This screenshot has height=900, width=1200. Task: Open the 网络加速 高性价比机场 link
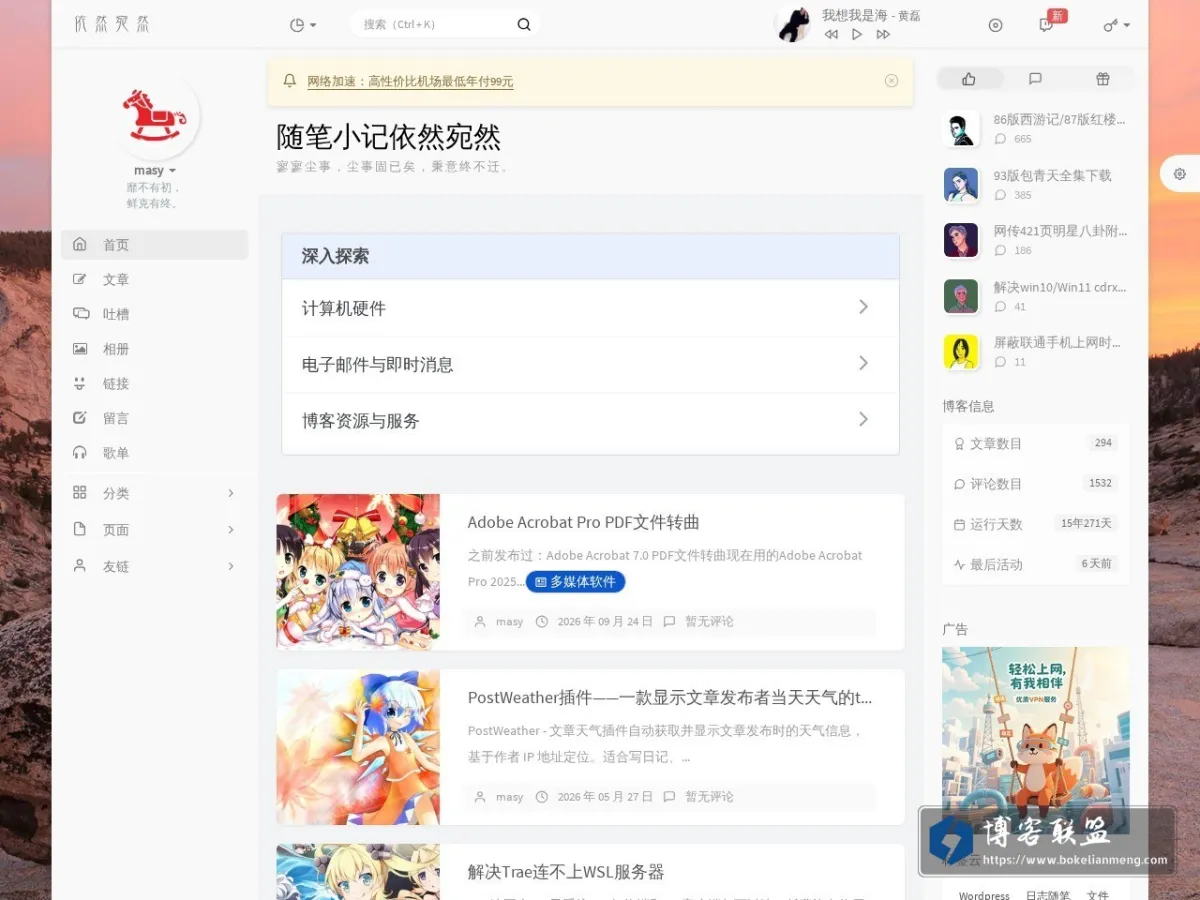tap(410, 82)
